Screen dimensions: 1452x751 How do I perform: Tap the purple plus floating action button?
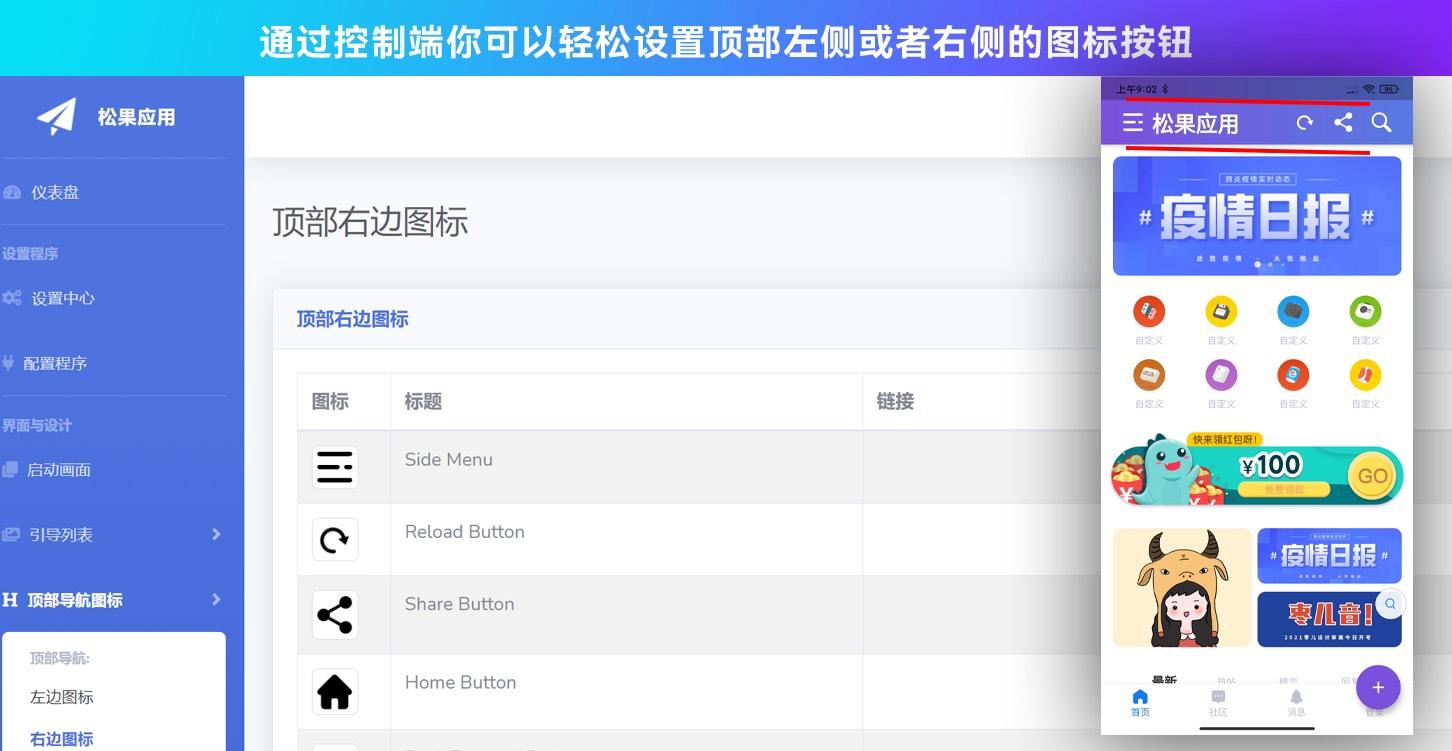click(x=1378, y=687)
